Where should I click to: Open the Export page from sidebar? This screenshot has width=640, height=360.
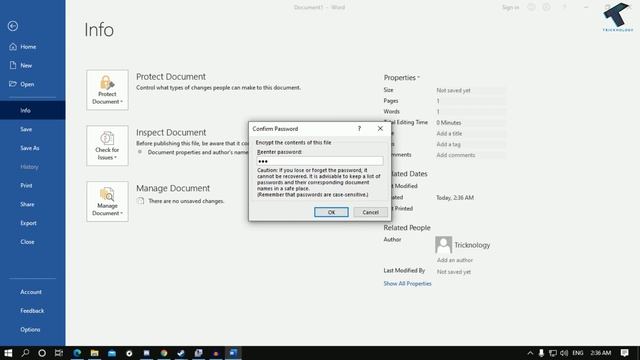[x=29, y=223]
